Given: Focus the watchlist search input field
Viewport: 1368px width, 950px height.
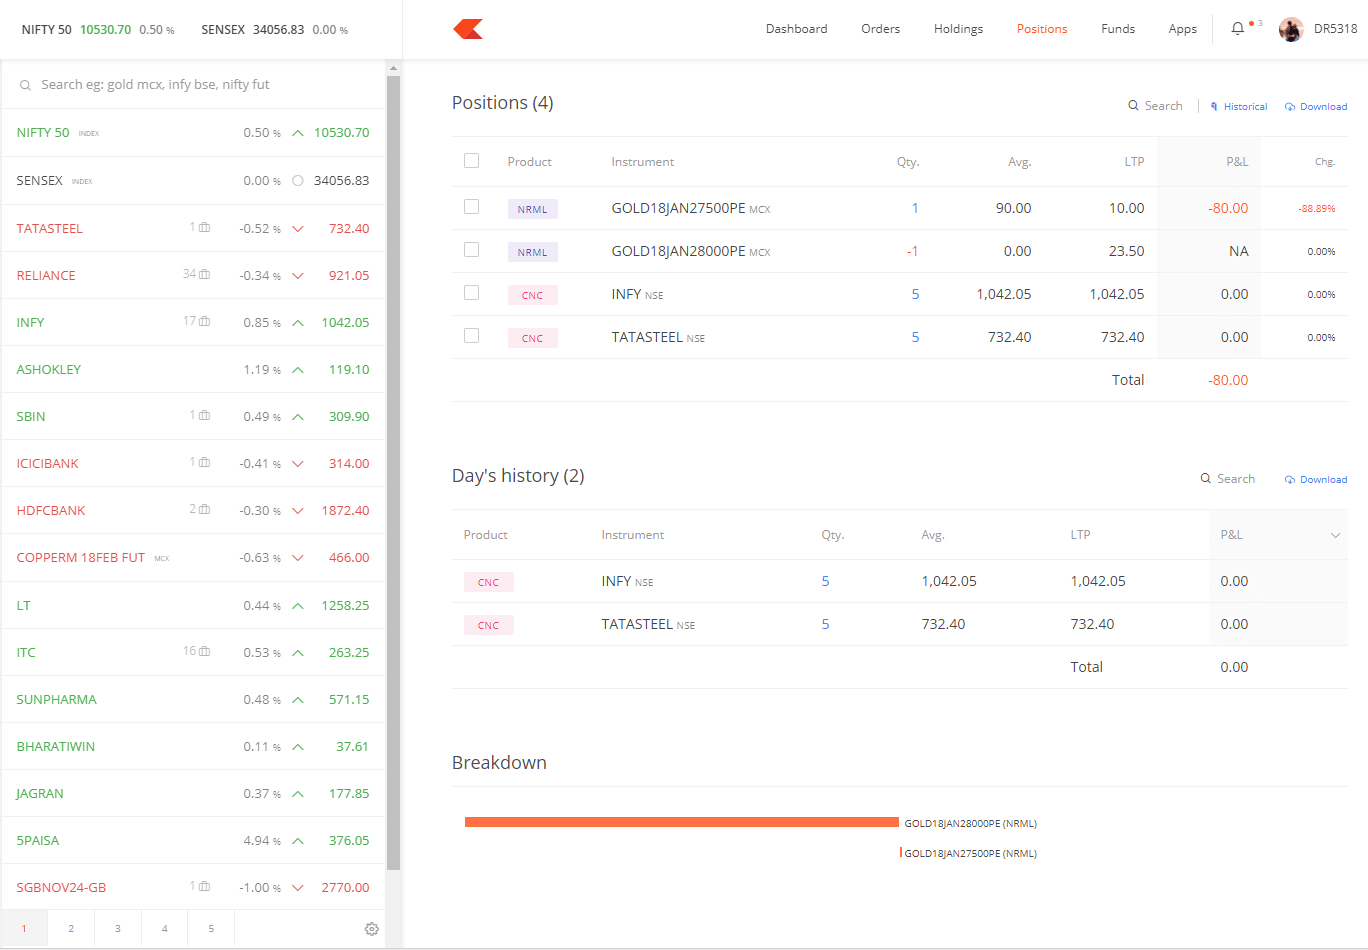Looking at the screenshot, I should point(193,85).
